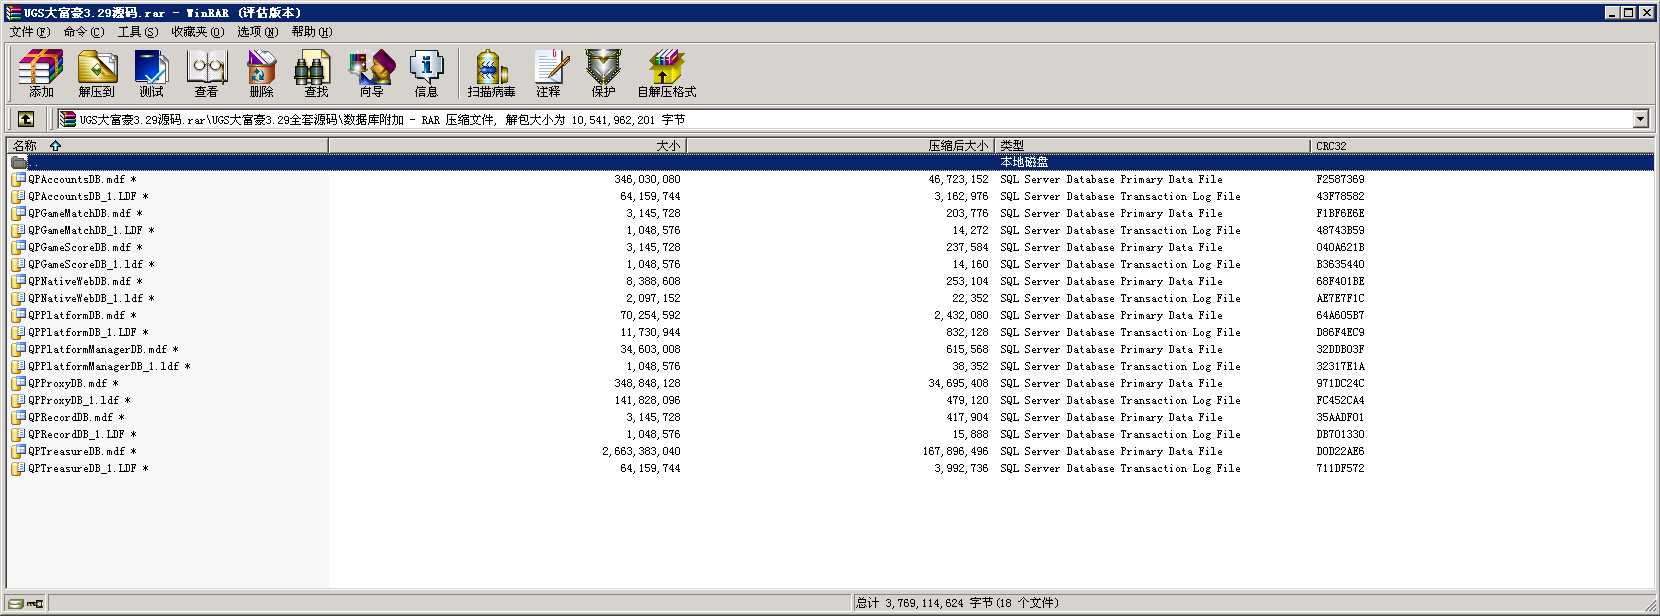Open the 工具(S) menu

[138, 32]
